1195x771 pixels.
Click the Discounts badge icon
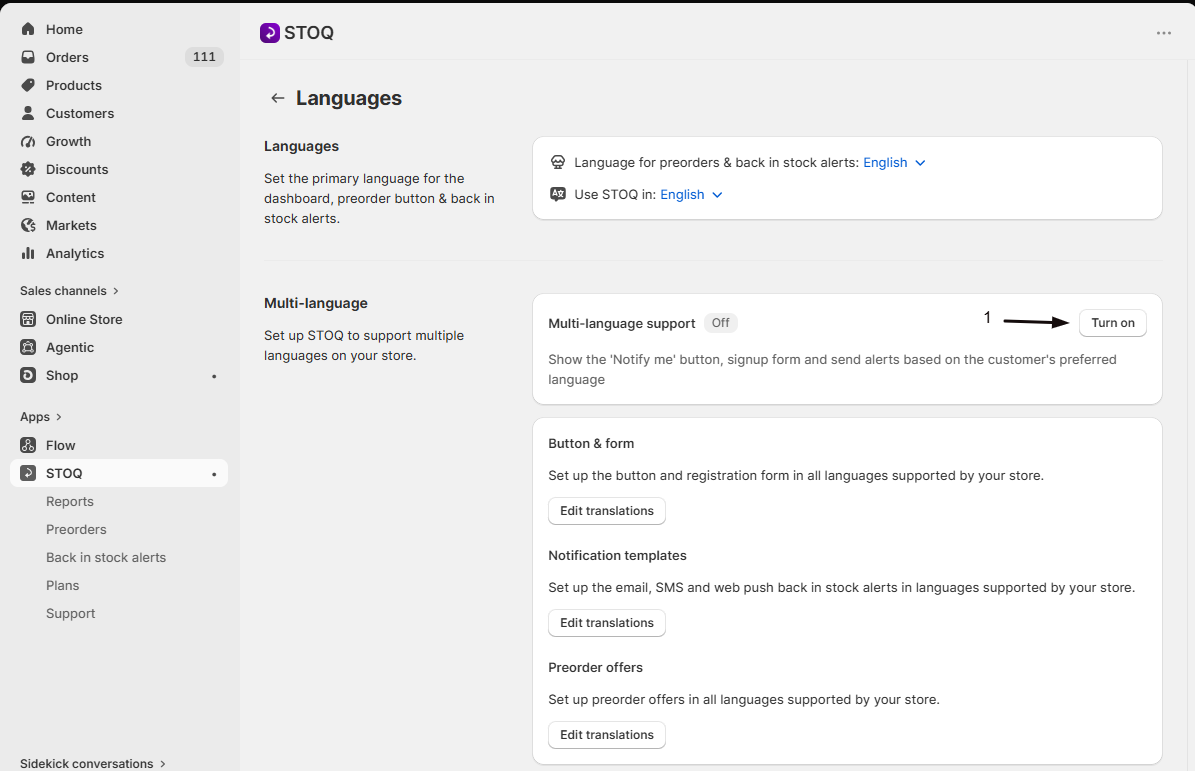coord(28,169)
